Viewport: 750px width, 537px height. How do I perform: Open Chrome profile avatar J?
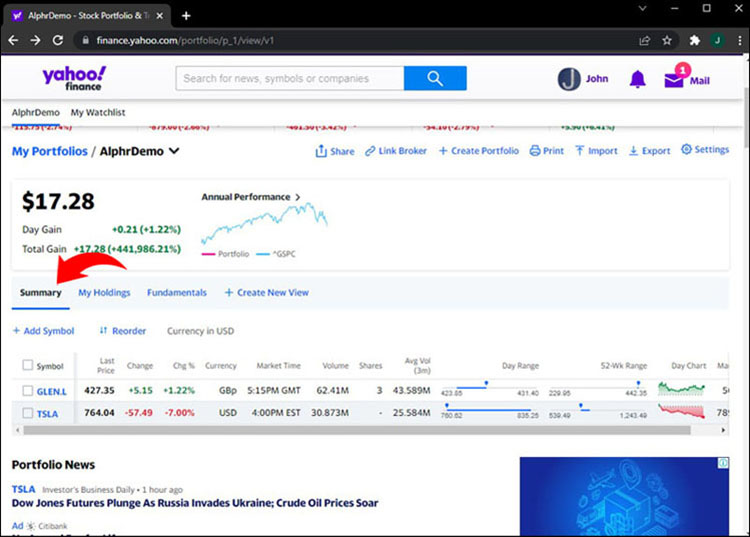tap(717, 41)
